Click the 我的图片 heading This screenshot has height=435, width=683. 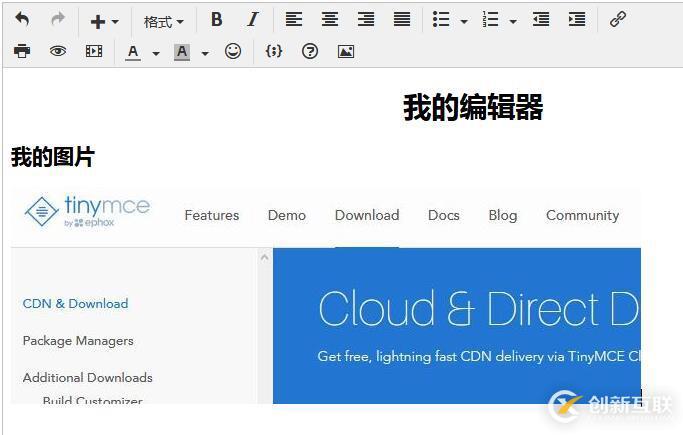53,157
